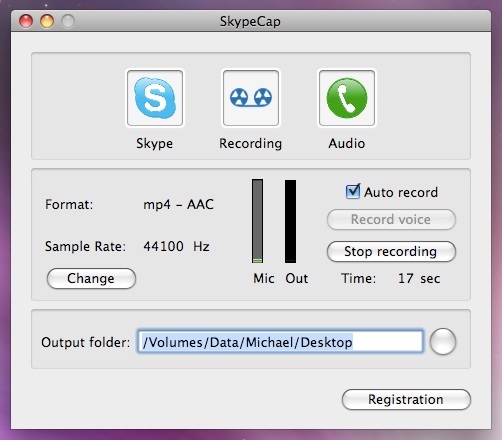Click the Recording label text
The height and width of the screenshot is (440, 502).
[x=250, y=144]
